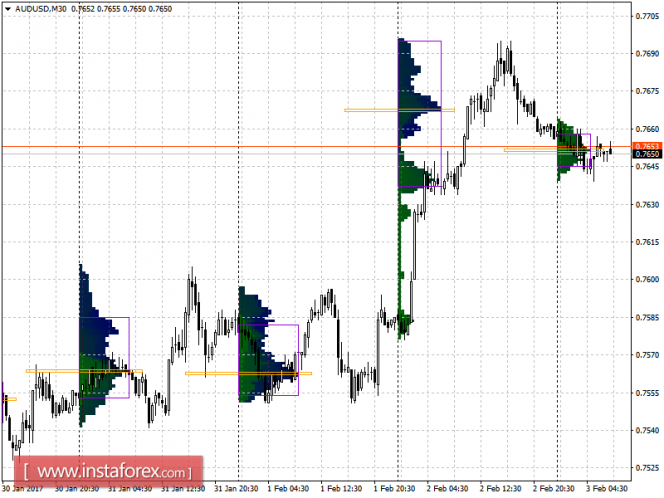The height and width of the screenshot is (498, 664).
Task: Click the small purple rectangle near 3 Feb
Action: [x=574, y=150]
